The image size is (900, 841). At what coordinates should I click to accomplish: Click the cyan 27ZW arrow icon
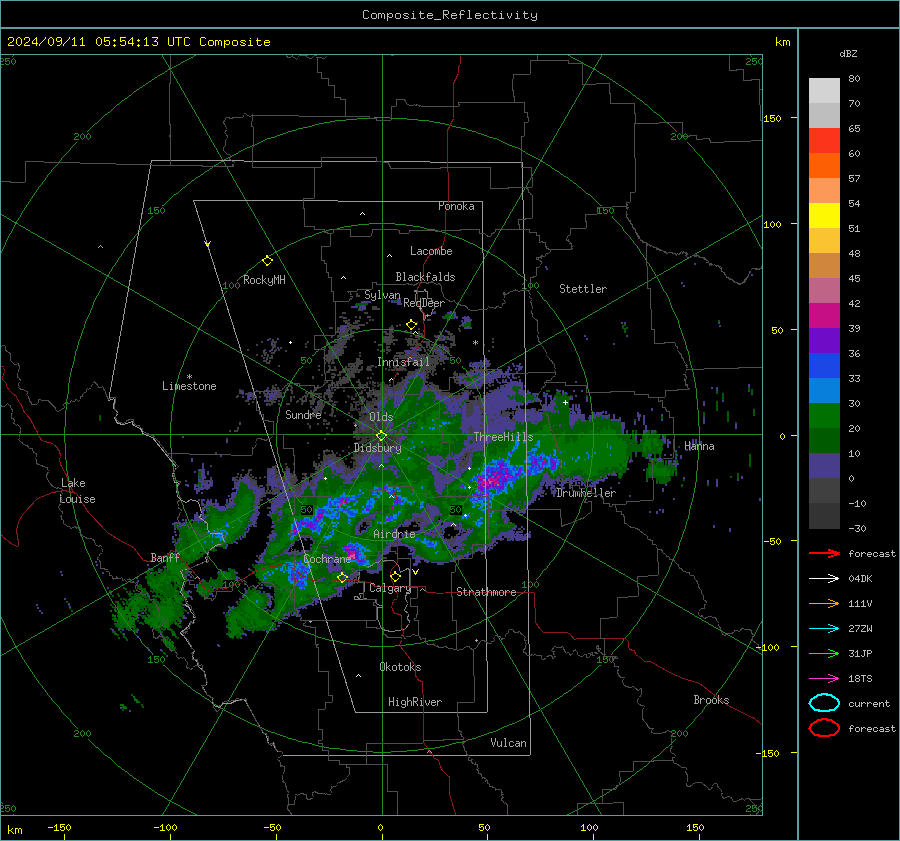824,629
